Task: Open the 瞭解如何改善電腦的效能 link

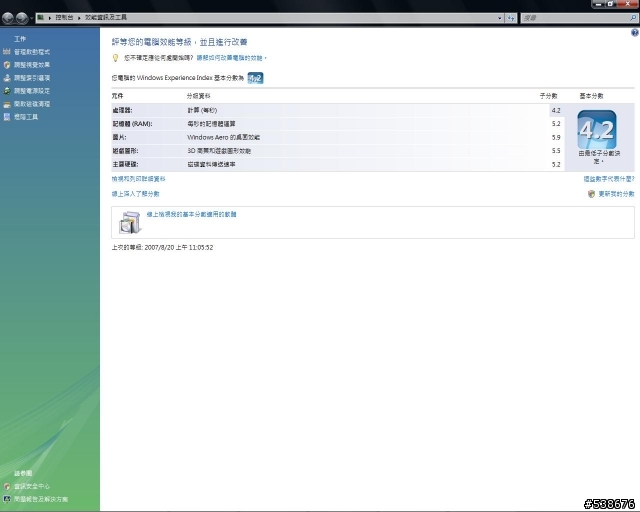Action: [231, 58]
